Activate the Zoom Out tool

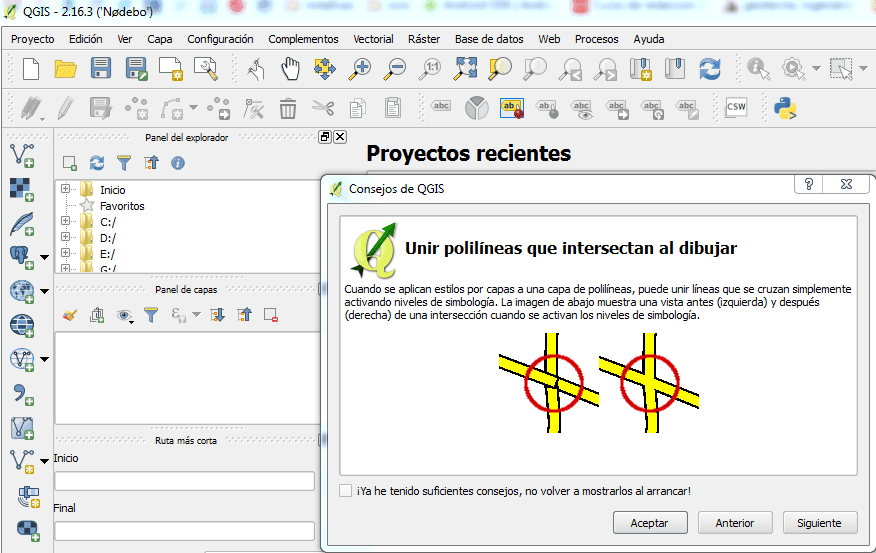[x=394, y=69]
